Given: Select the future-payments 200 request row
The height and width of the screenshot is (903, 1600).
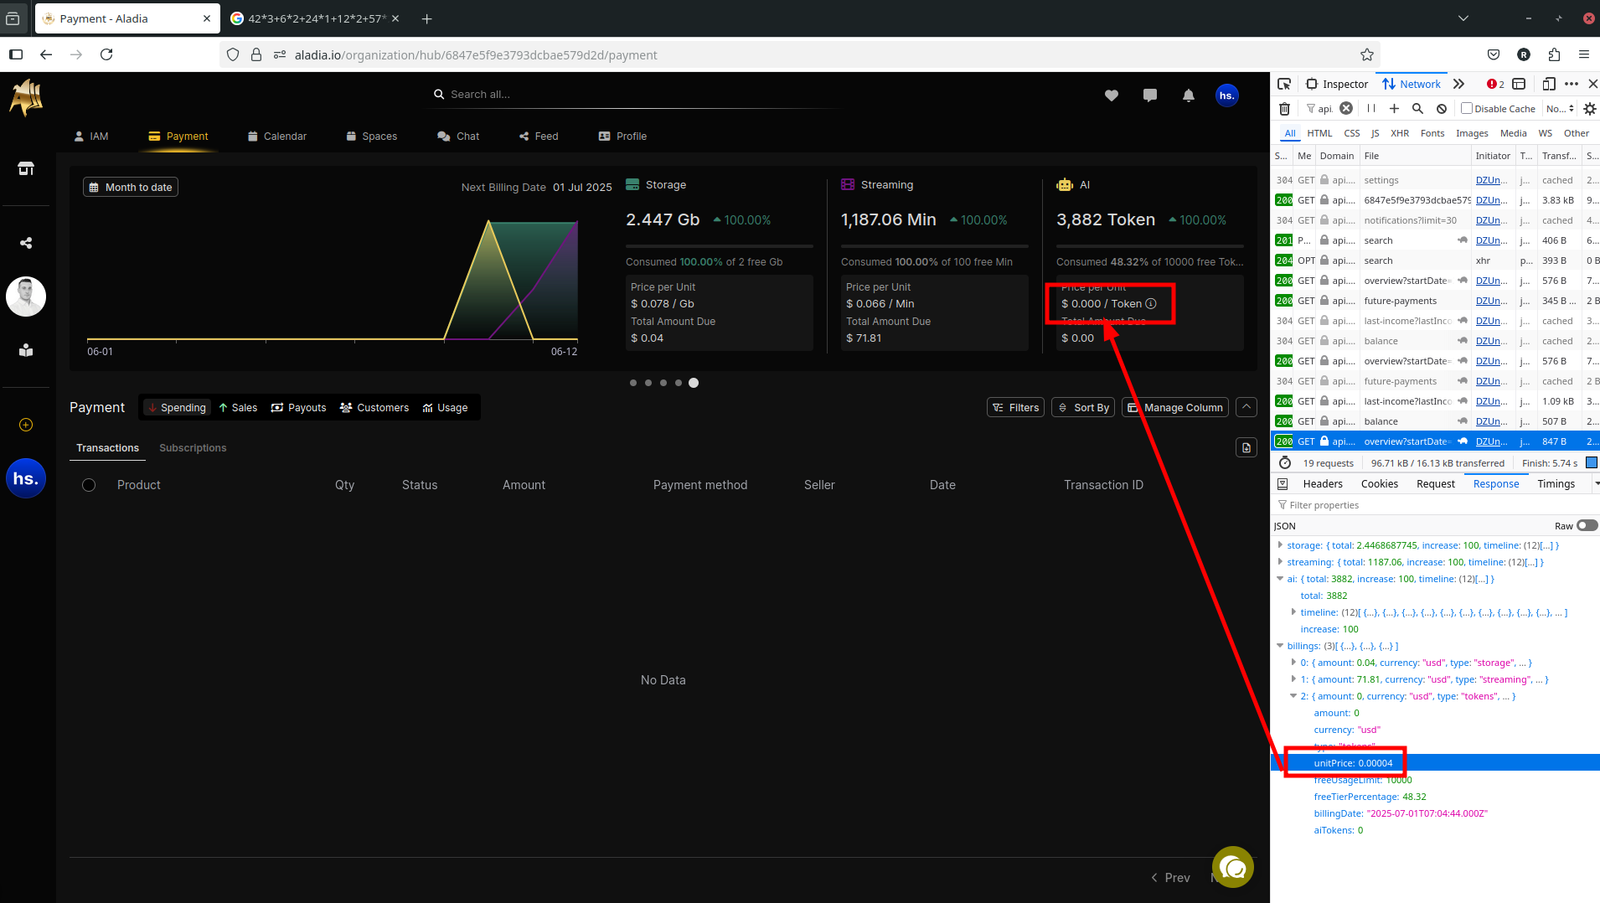Looking at the screenshot, I should (x=1435, y=301).
